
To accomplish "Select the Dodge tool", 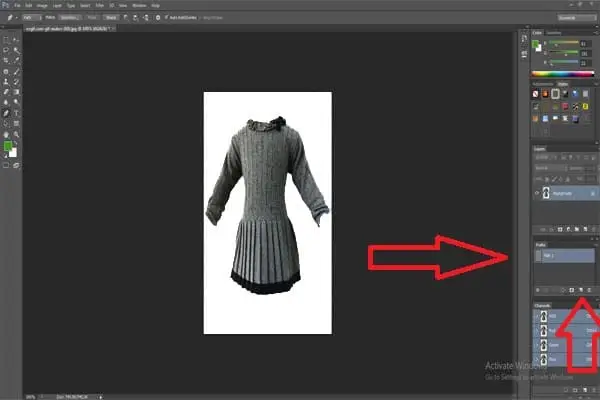I will pos(16,102).
